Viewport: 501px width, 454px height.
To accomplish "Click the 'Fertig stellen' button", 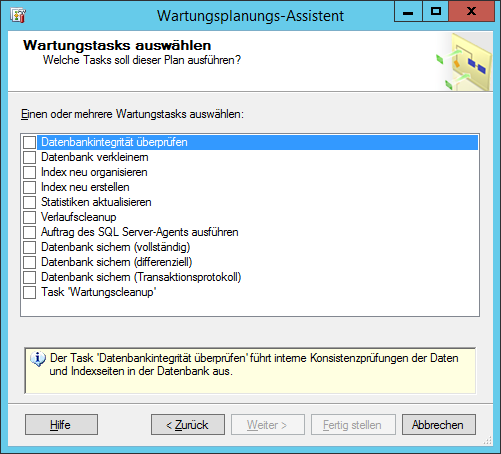I will pos(353,425).
